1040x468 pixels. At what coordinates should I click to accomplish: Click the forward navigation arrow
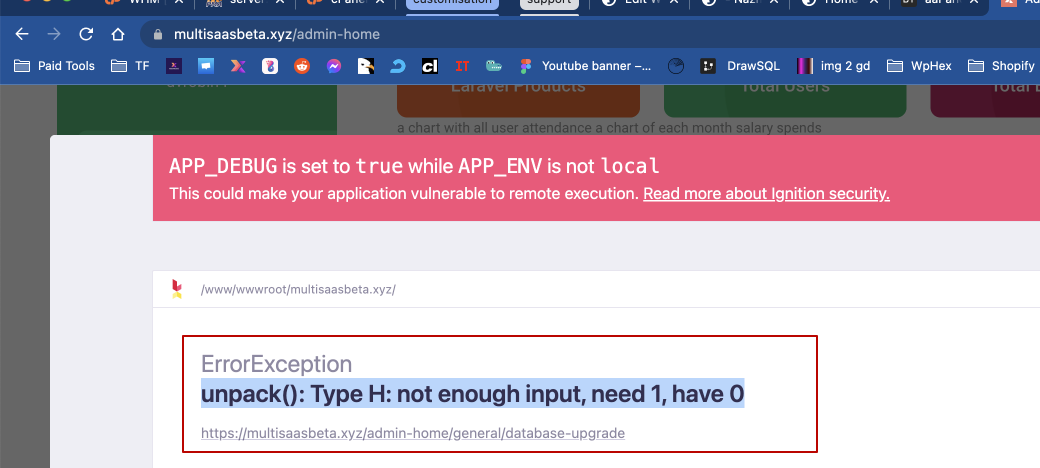pyautogui.click(x=54, y=34)
